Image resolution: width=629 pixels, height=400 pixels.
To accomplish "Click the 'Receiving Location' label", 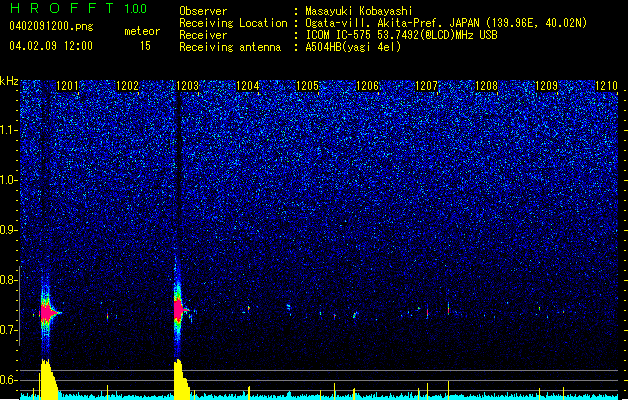I will click(x=233, y=23).
